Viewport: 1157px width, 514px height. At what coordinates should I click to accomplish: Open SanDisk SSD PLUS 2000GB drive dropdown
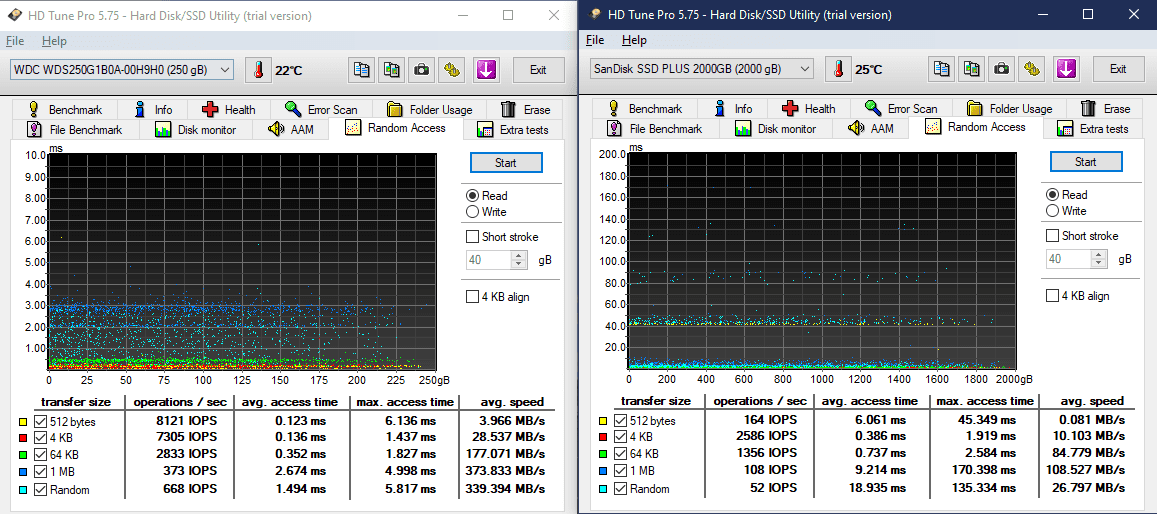pos(702,69)
